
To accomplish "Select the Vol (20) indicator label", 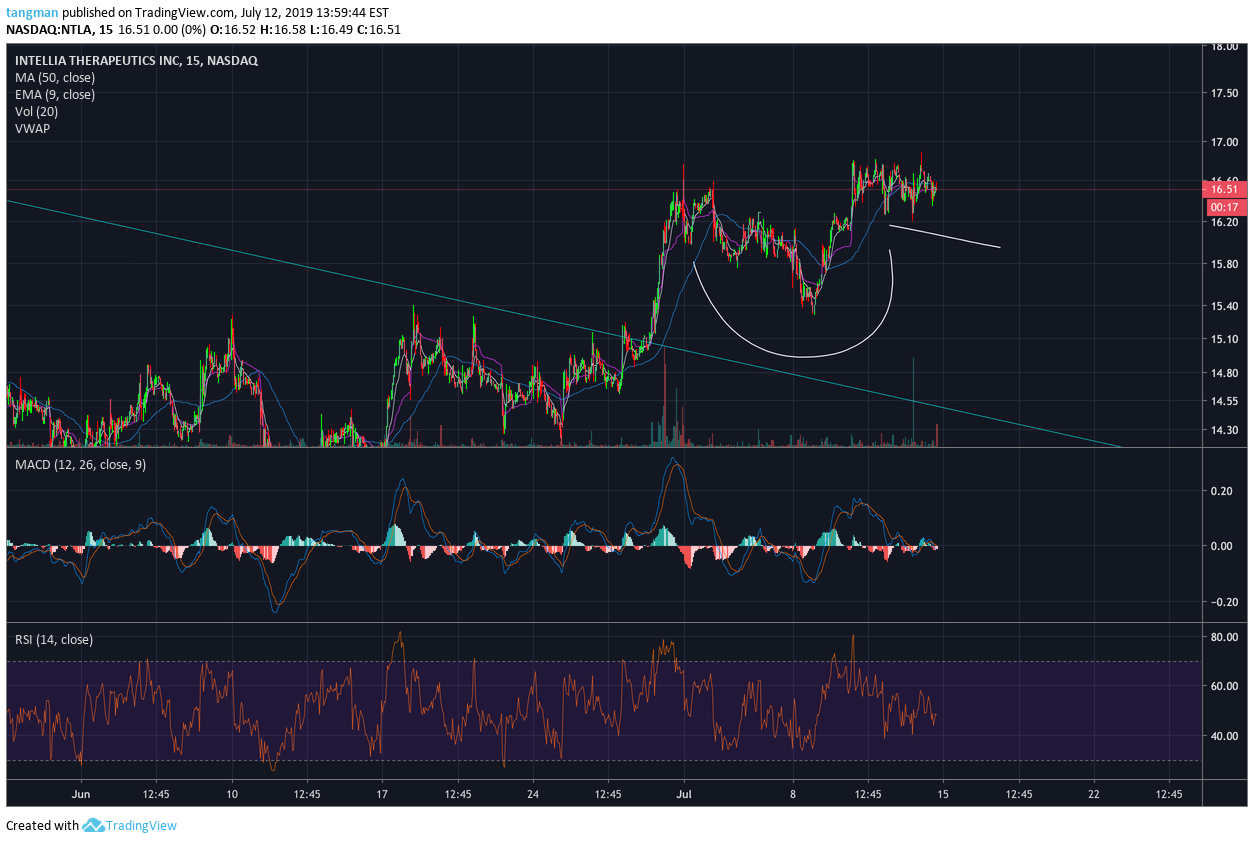I will [36, 111].
